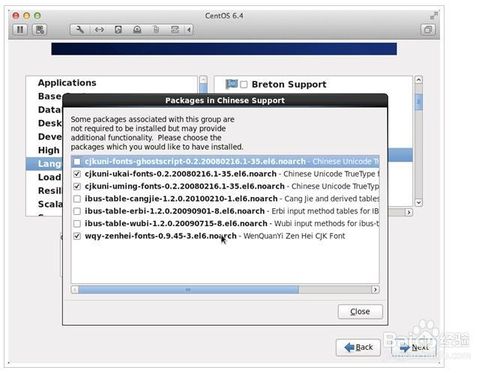Image resolution: width=500 pixels, height=373 pixels.
Task: Click the Breton Support flag icon
Action: click(x=232, y=84)
